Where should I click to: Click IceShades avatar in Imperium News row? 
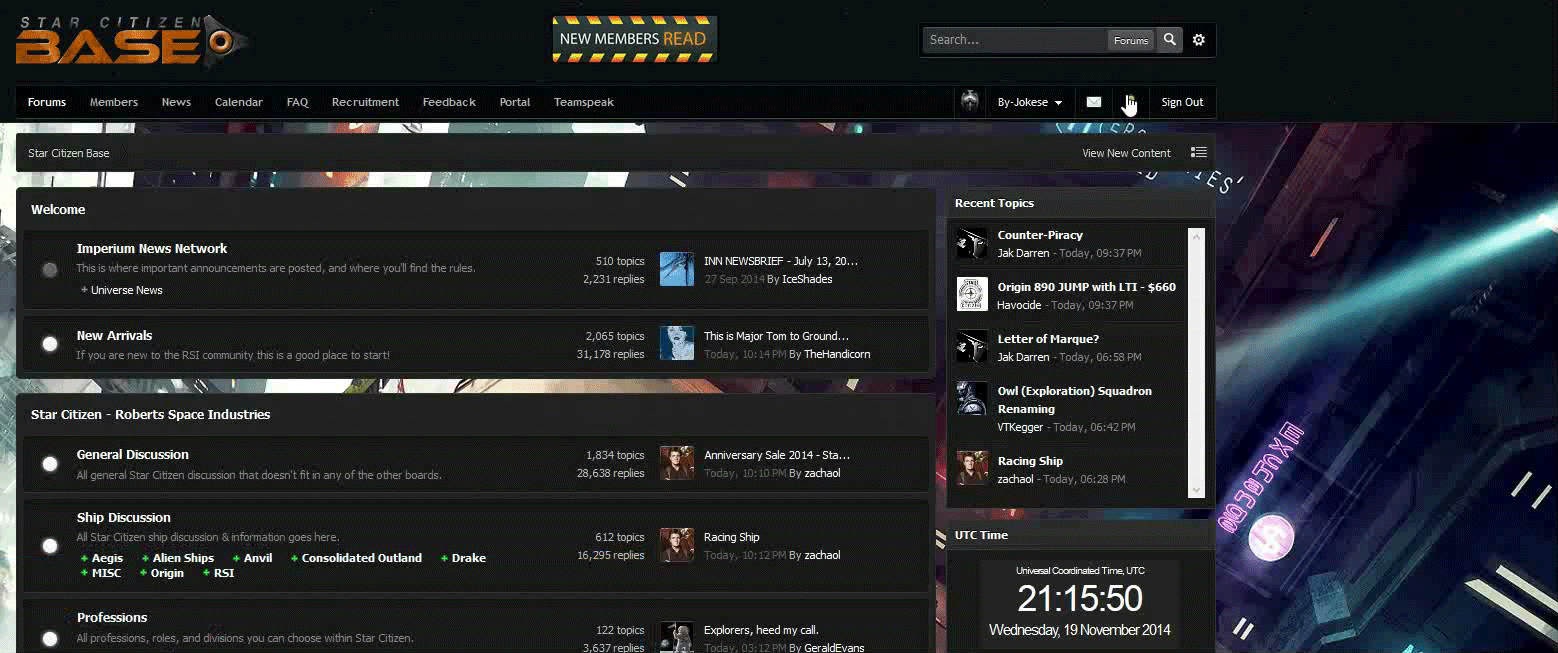point(677,269)
